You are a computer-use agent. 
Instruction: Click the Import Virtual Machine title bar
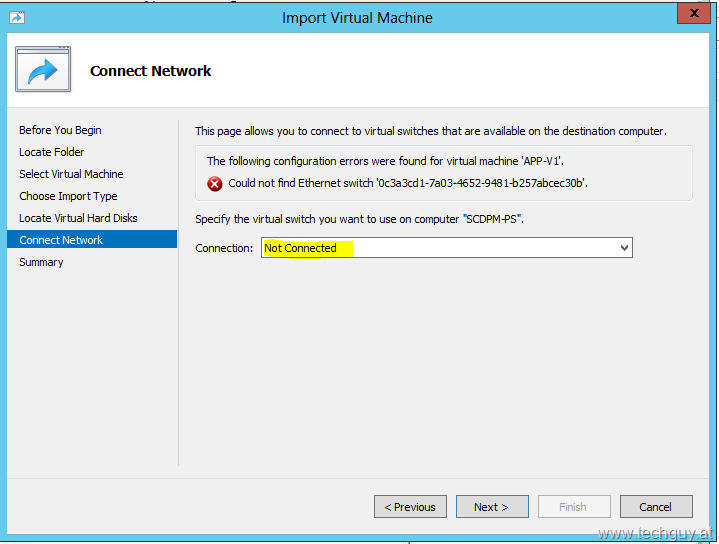(x=357, y=18)
